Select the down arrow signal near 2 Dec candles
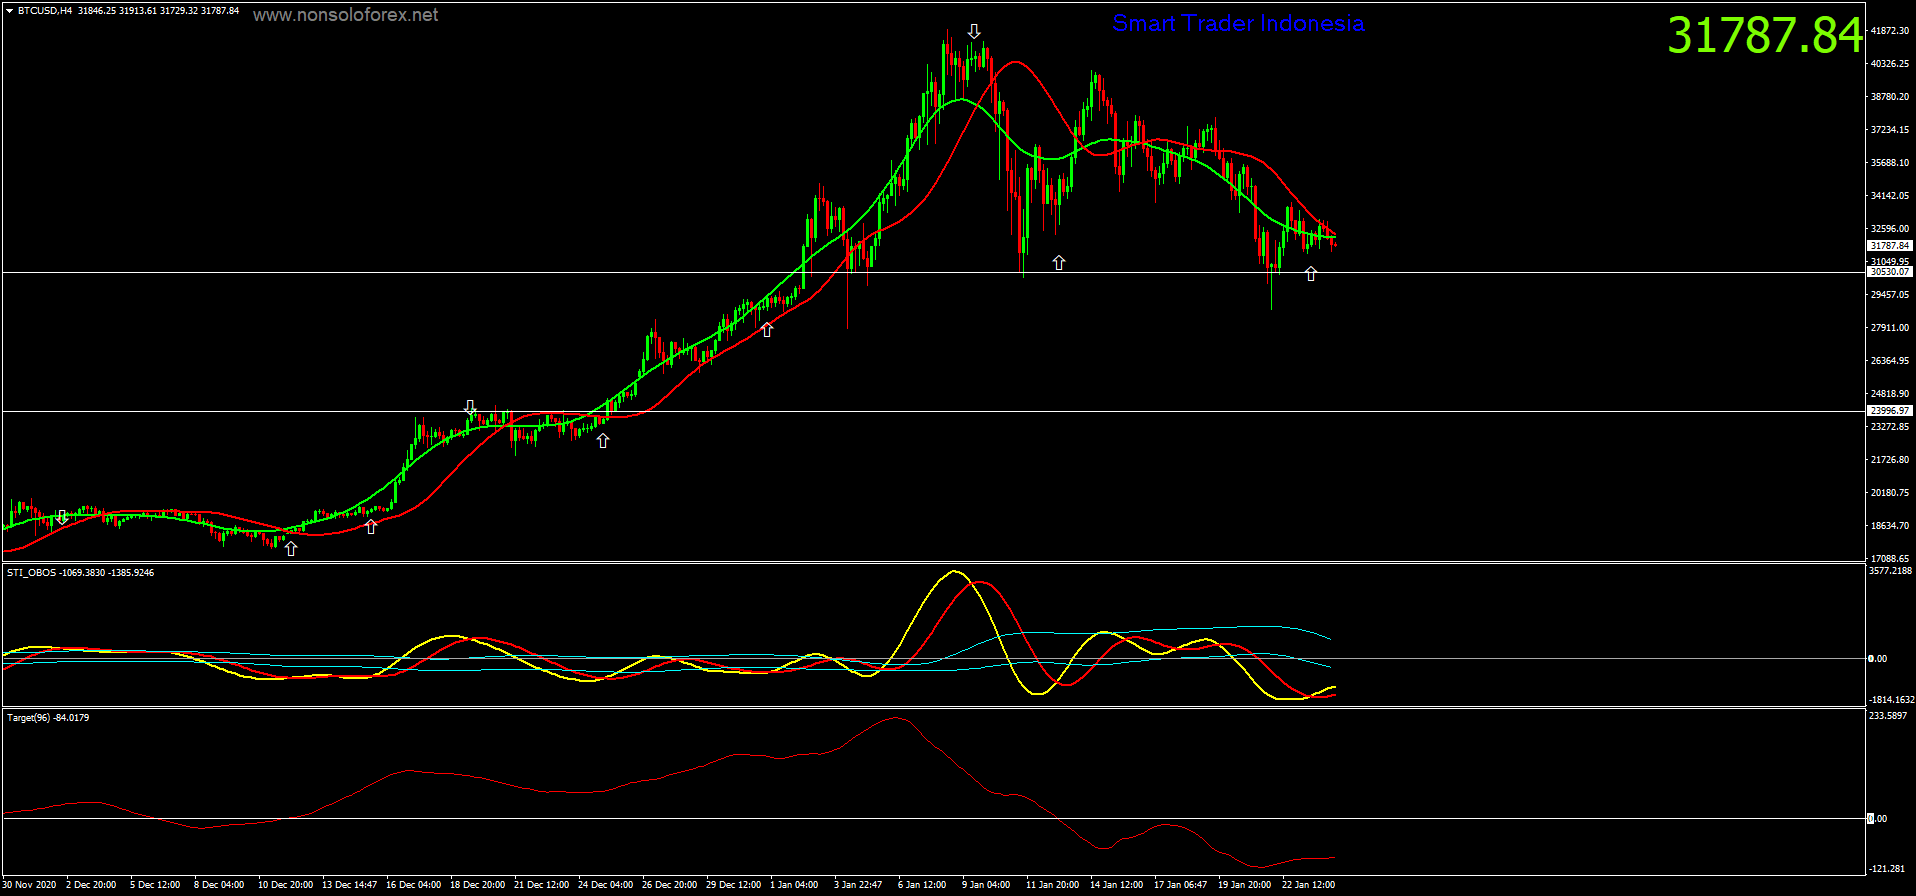 (x=62, y=517)
